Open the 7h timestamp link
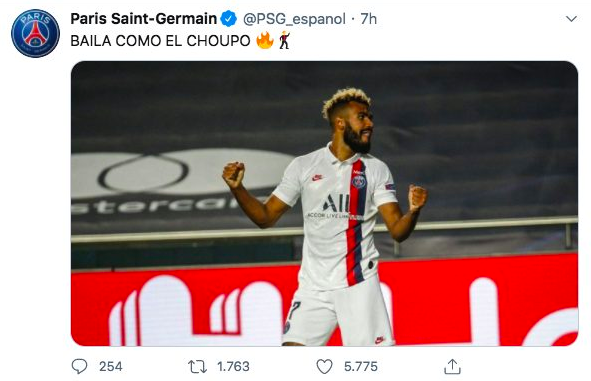The image size is (591, 381). click(x=368, y=19)
